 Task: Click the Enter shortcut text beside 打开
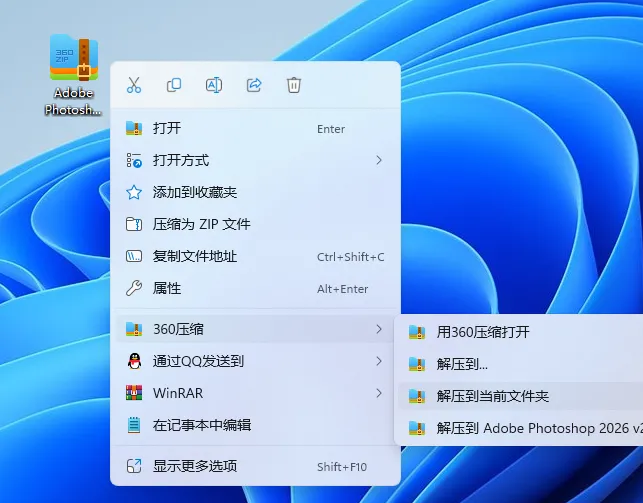tap(331, 129)
